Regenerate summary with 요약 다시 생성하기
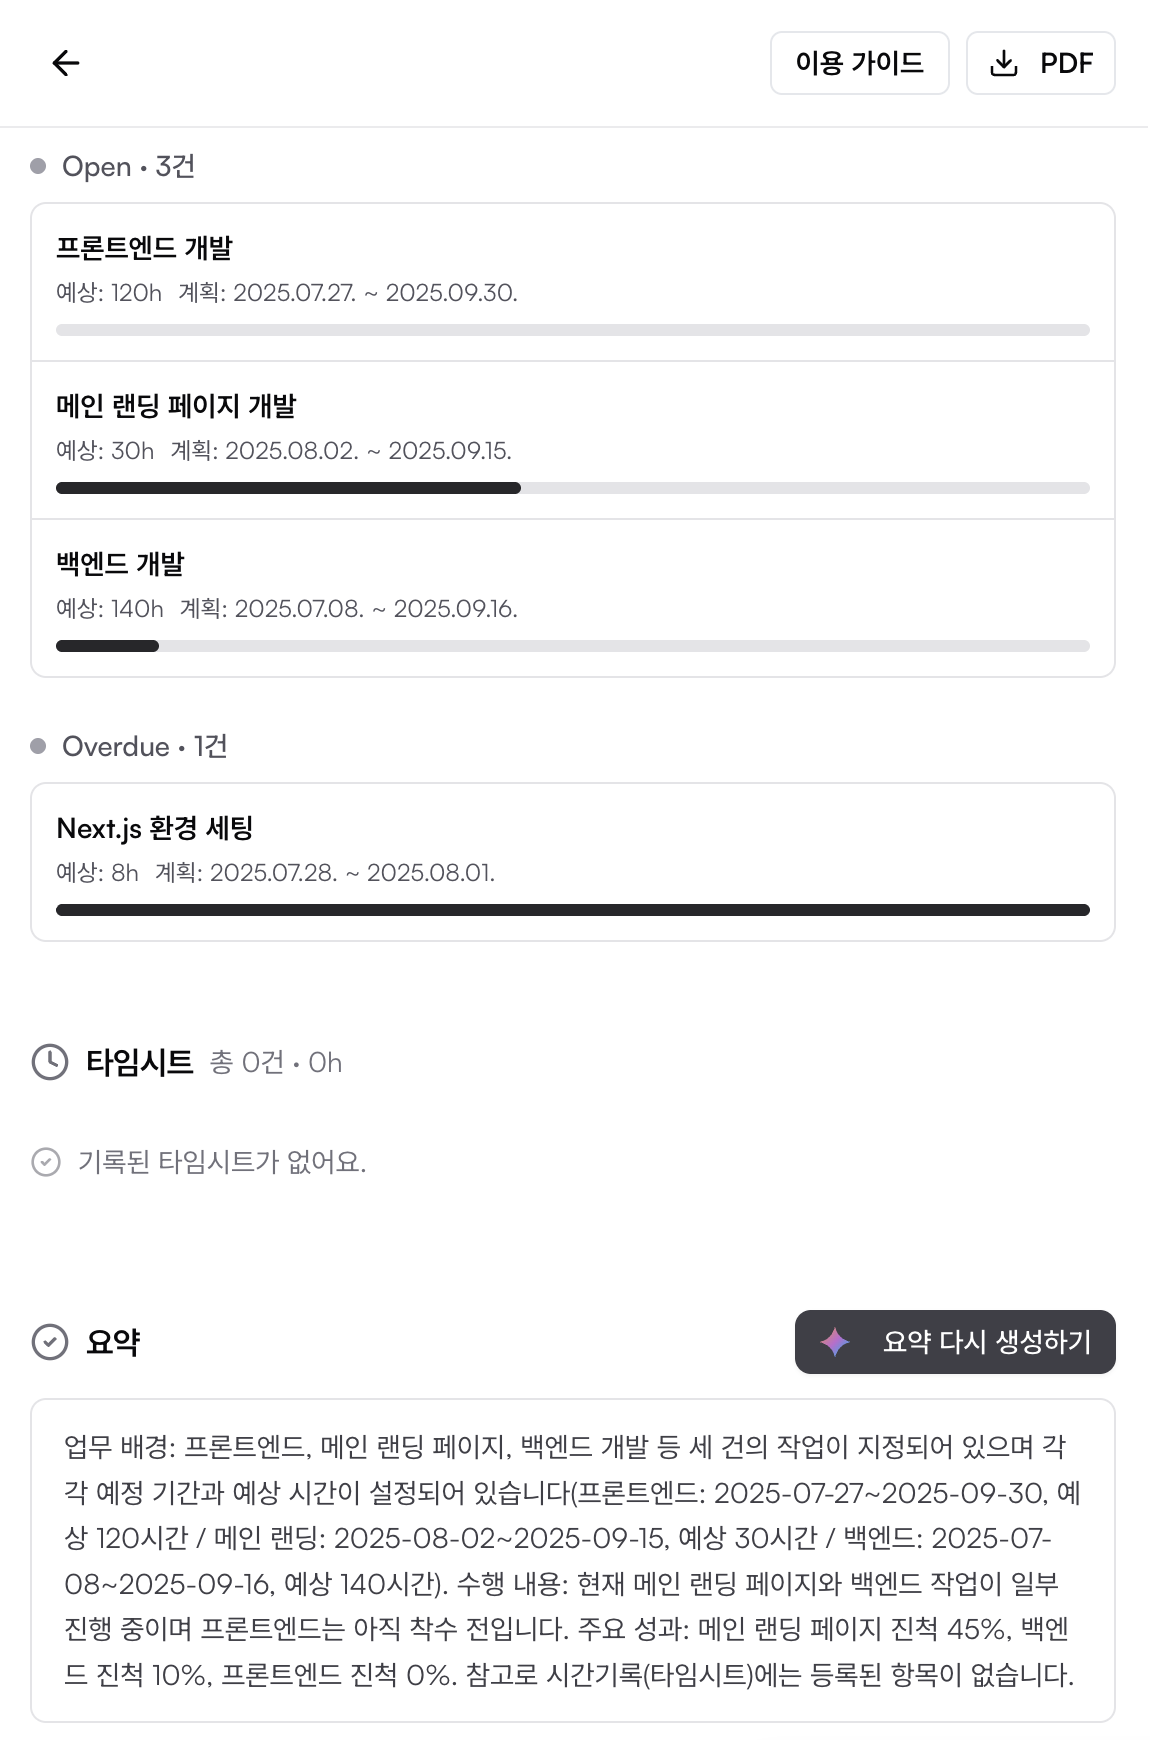This screenshot has height=1740, width=1150. click(986, 1342)
